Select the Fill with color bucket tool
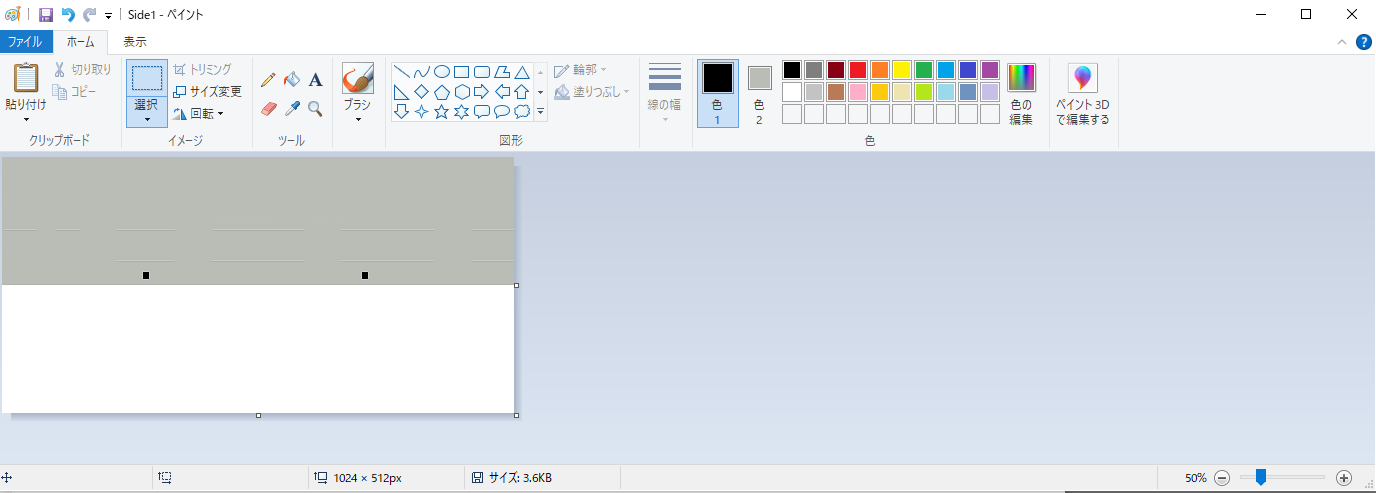 click(x=292, y=80)
